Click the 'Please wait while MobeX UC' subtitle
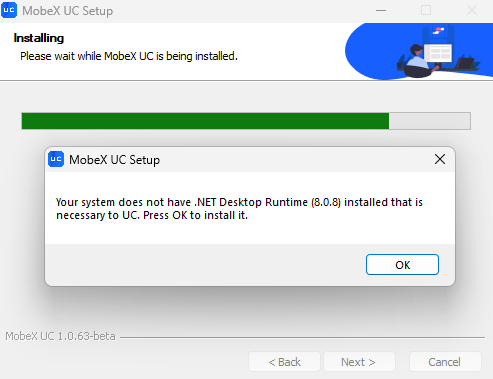Viewport: 493px width, 379px height. (129, 56)
